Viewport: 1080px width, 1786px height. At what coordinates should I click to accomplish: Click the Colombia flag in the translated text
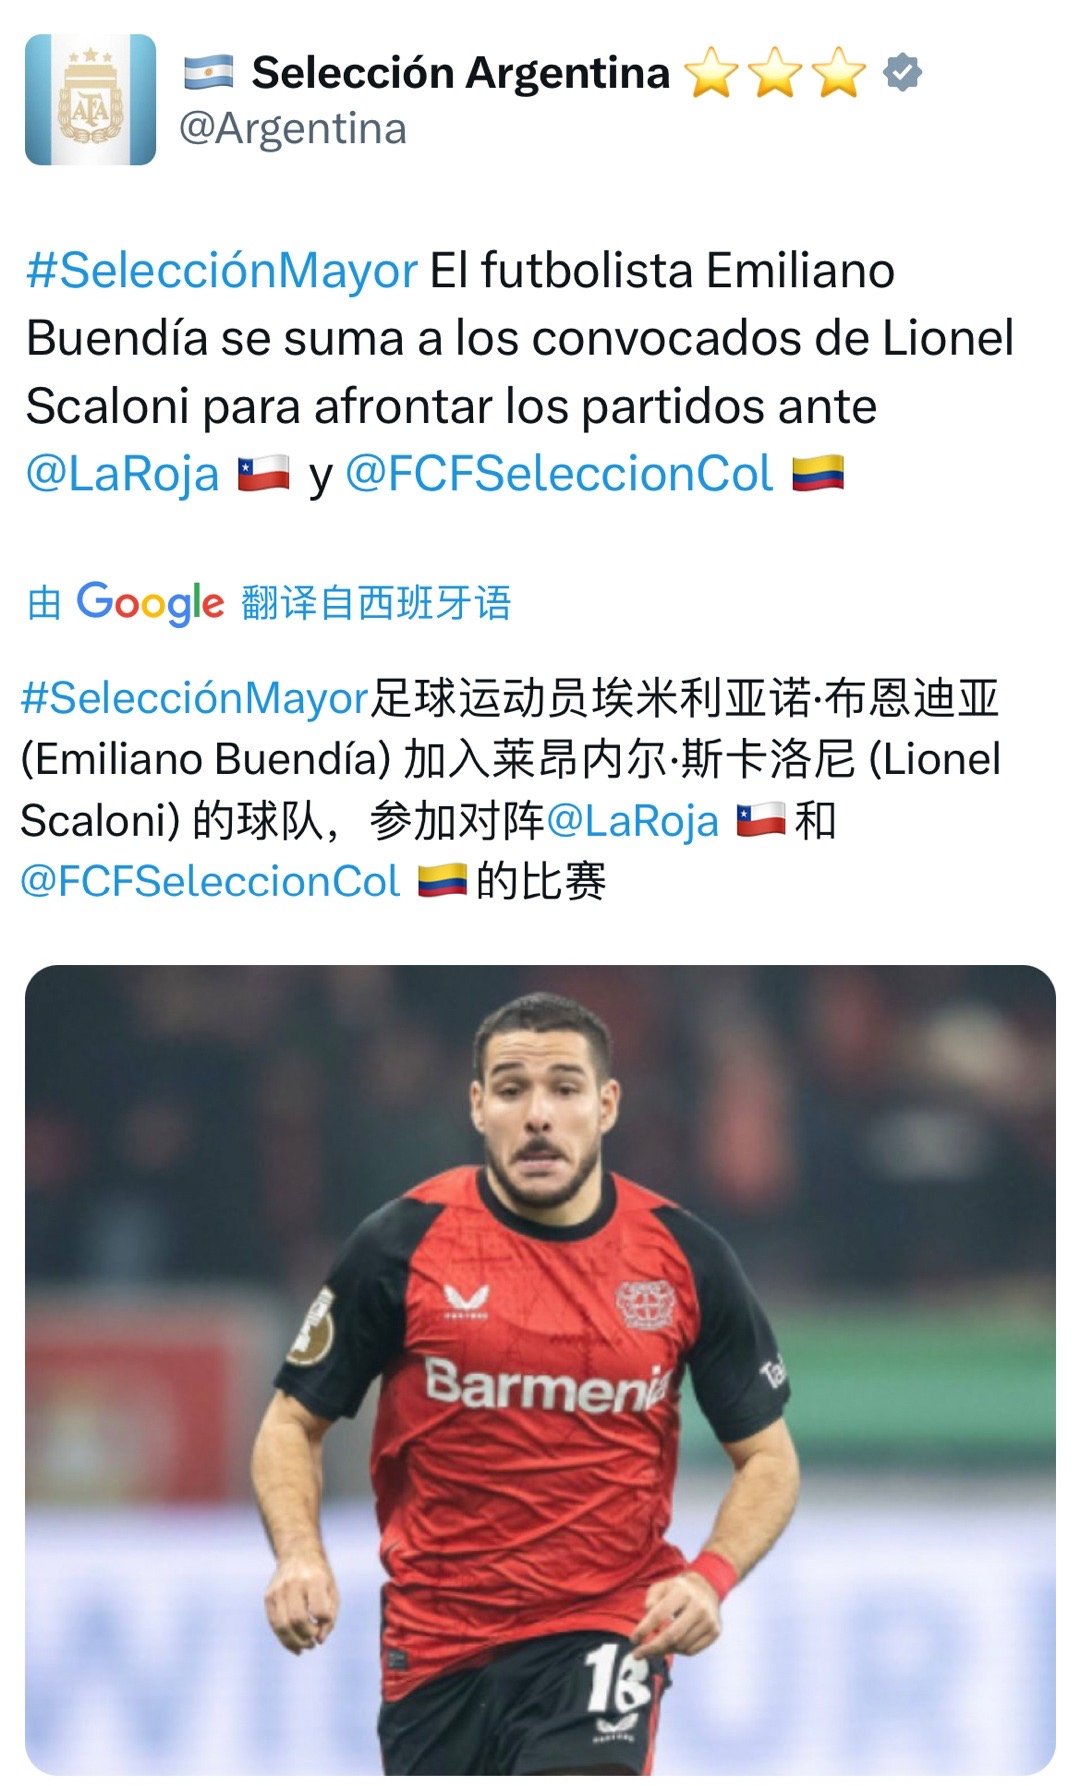click(442, 881)
